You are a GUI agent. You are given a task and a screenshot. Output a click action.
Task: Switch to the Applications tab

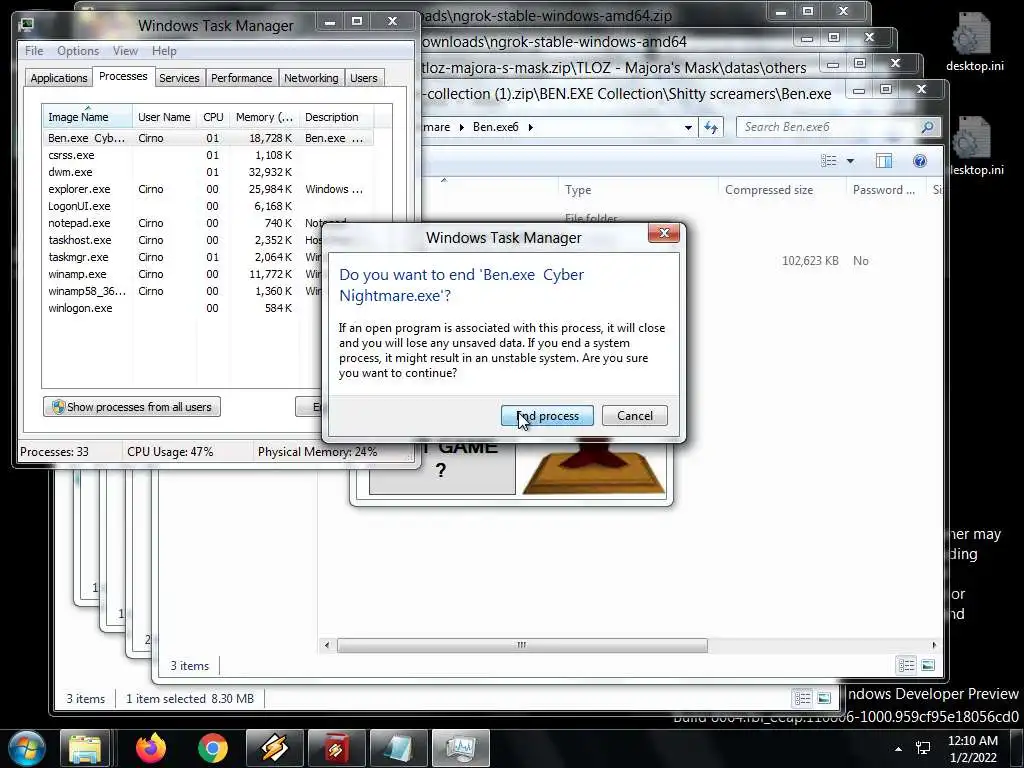[59, 78]
